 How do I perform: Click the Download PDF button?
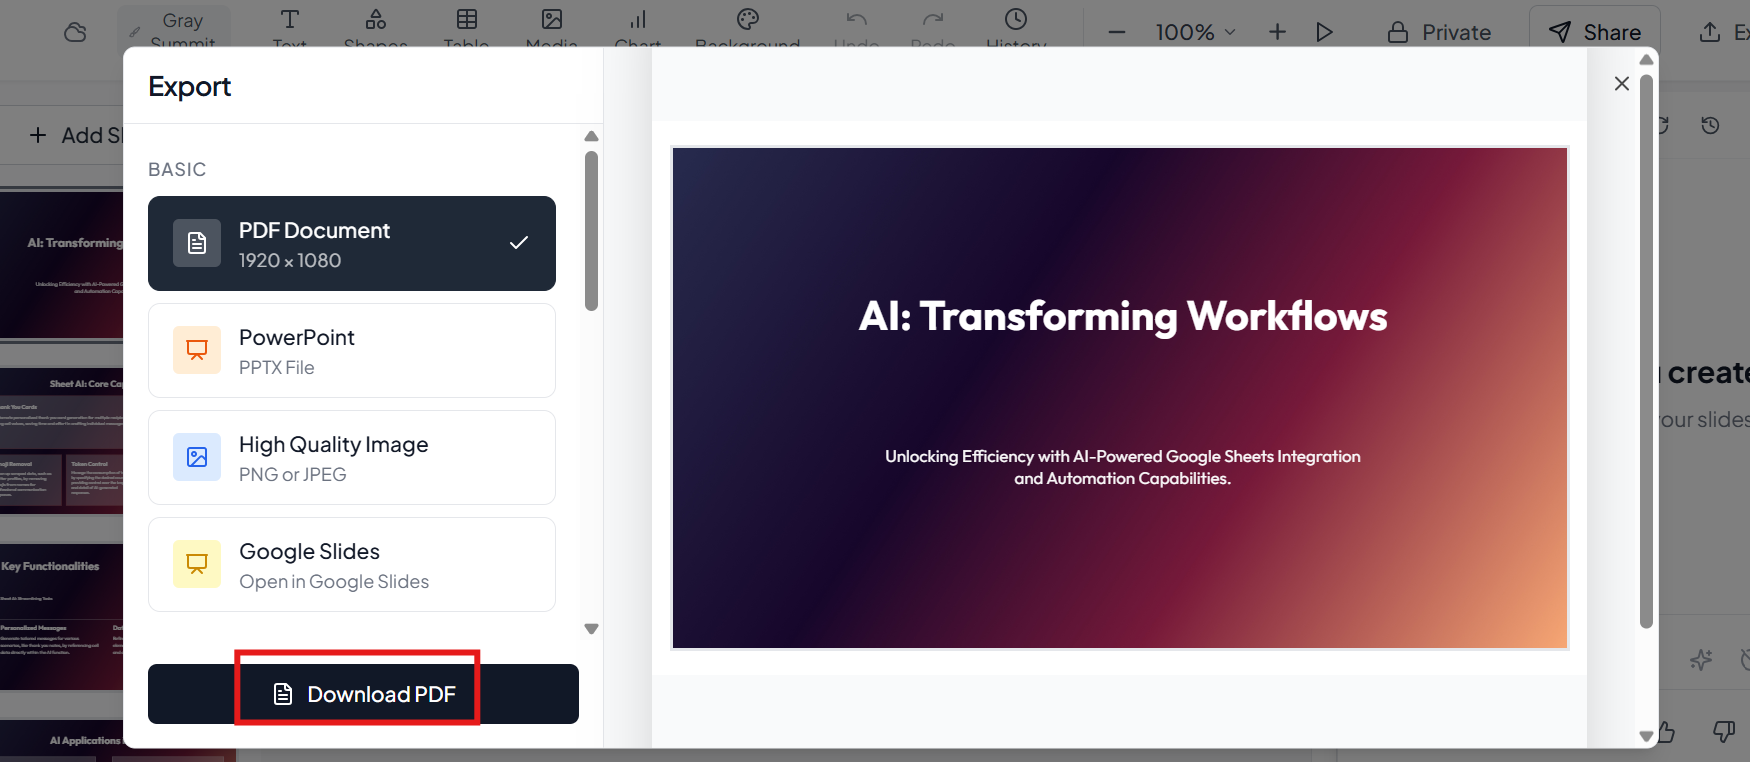tap(363, 694)
